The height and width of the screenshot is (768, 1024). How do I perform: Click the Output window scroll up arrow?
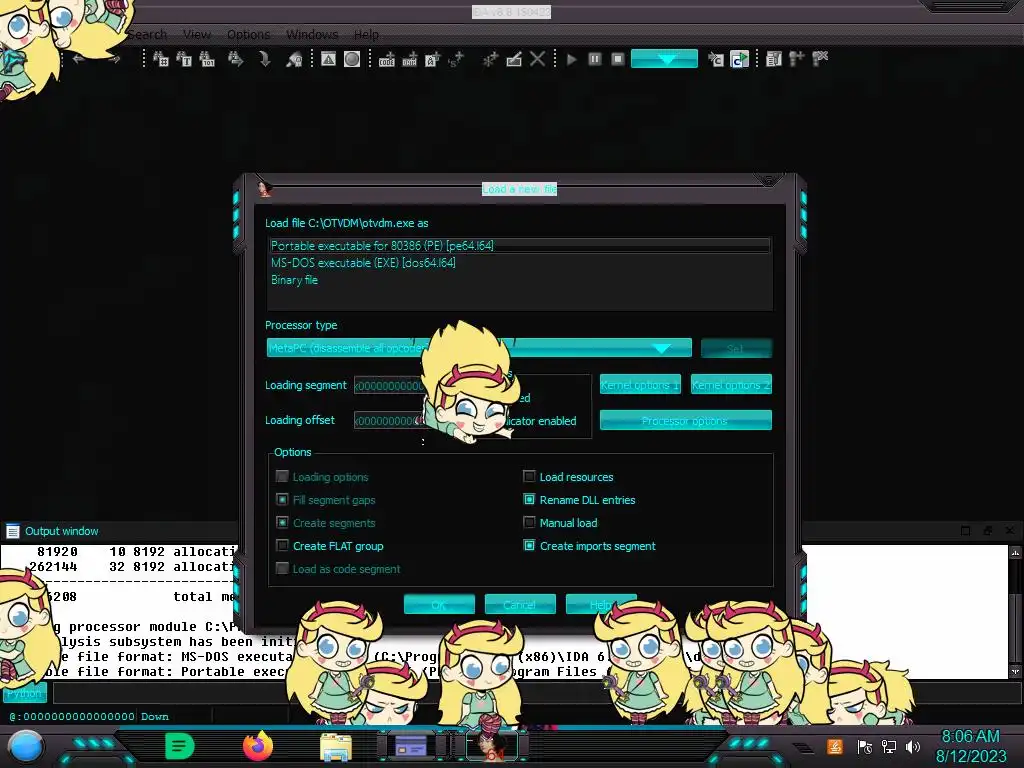(1016, 552)
